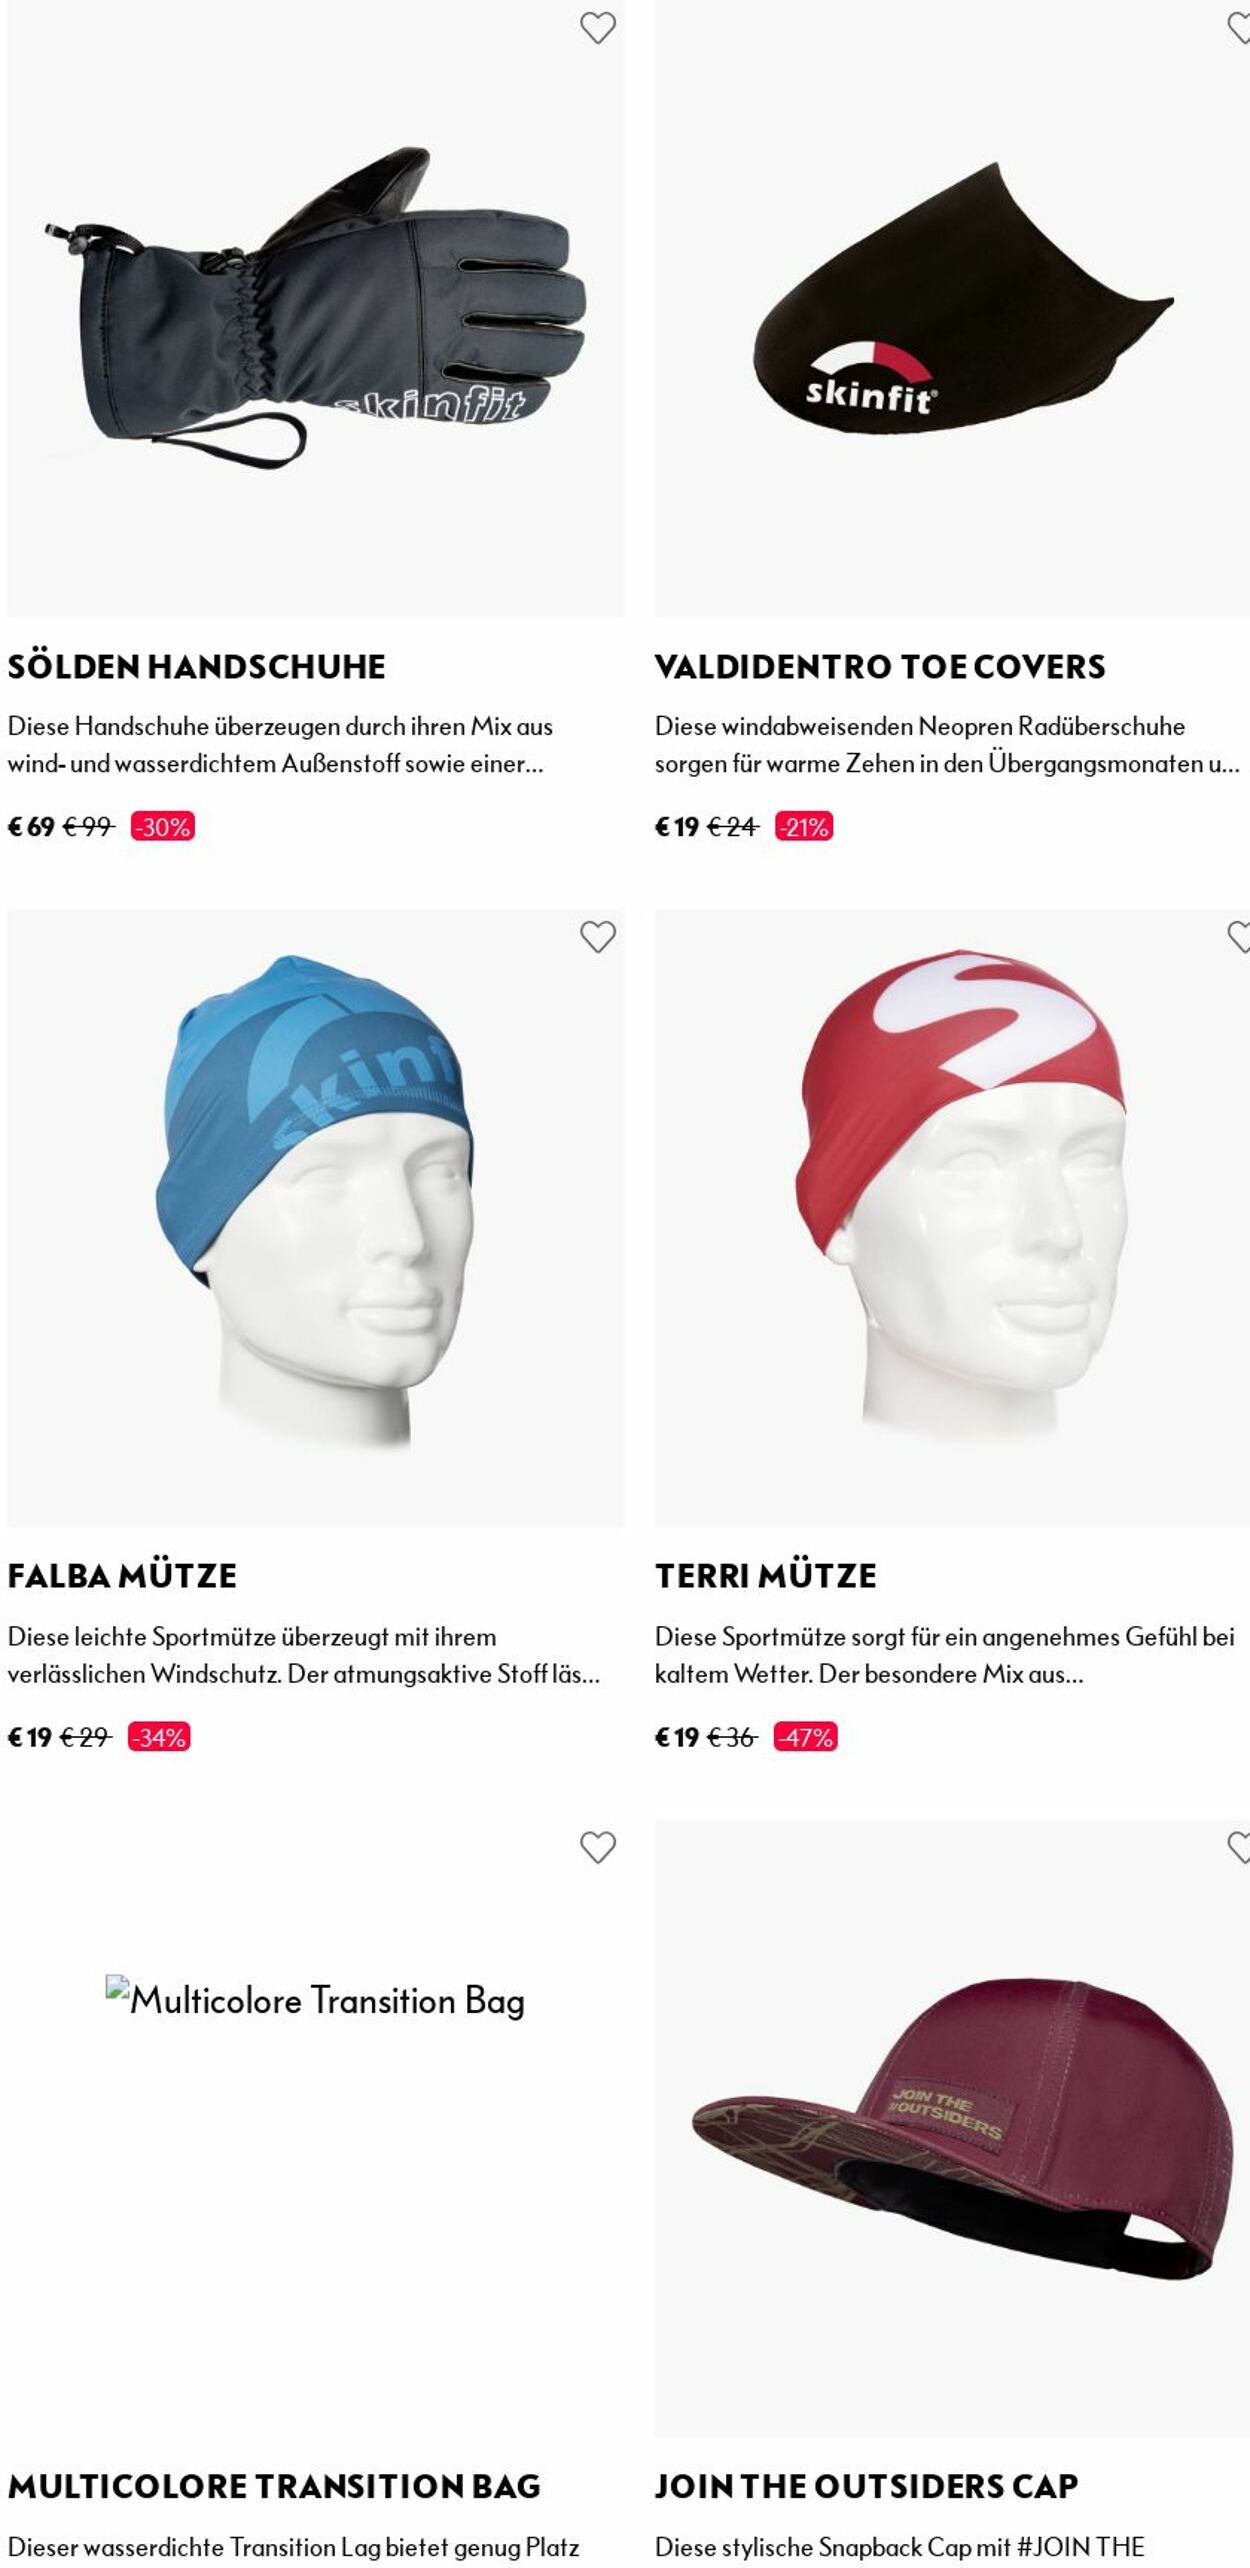Screen dimensions: 1250x2568
Task: Go to VALDIDENTRO TOE COVERS product page
Action: [880, 667]
